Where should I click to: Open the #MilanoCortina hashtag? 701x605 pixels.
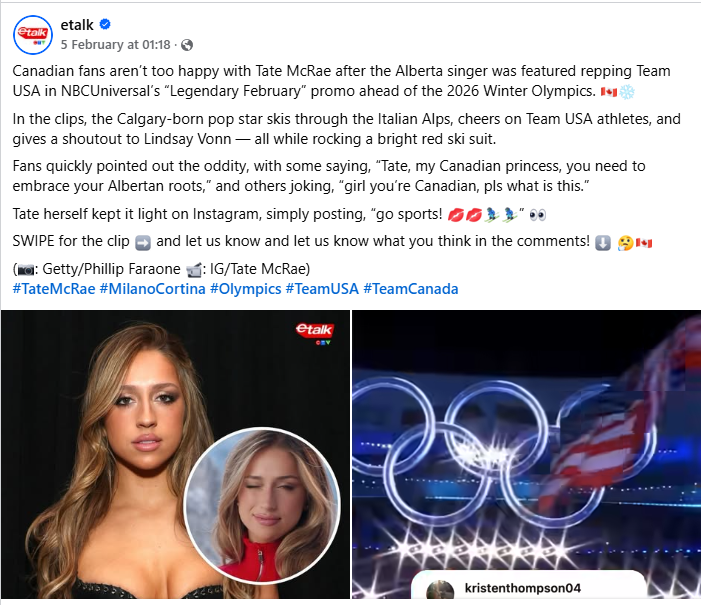click(x=152, y=289)
